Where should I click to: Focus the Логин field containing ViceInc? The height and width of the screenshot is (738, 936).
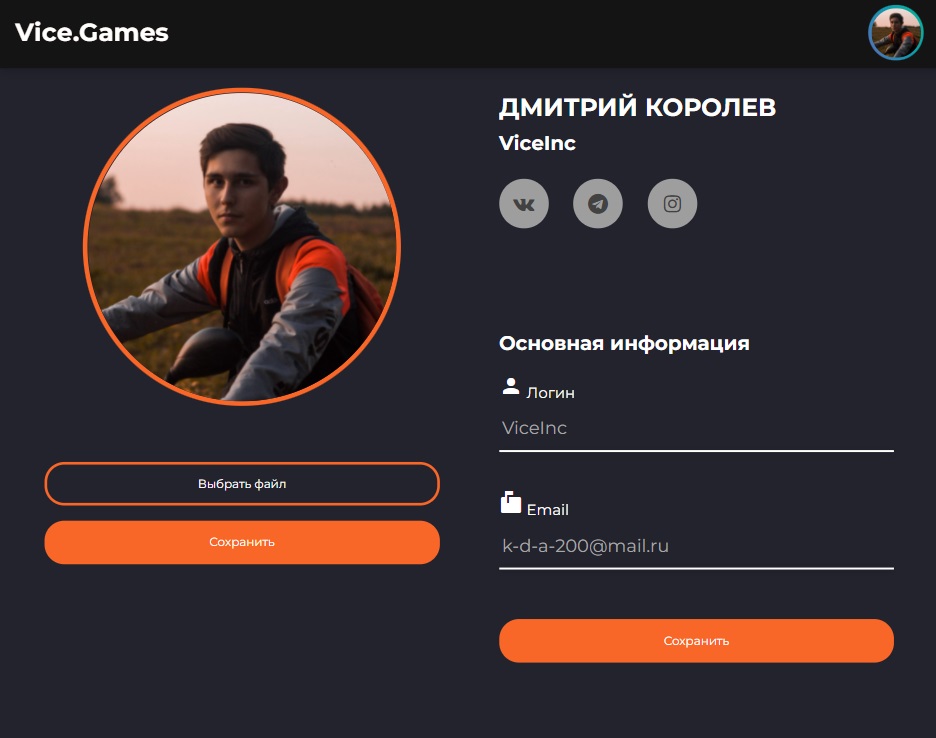696,429
